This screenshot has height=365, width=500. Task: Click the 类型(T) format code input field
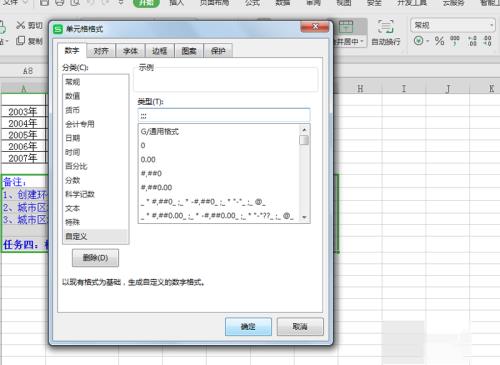pos(224,115)
